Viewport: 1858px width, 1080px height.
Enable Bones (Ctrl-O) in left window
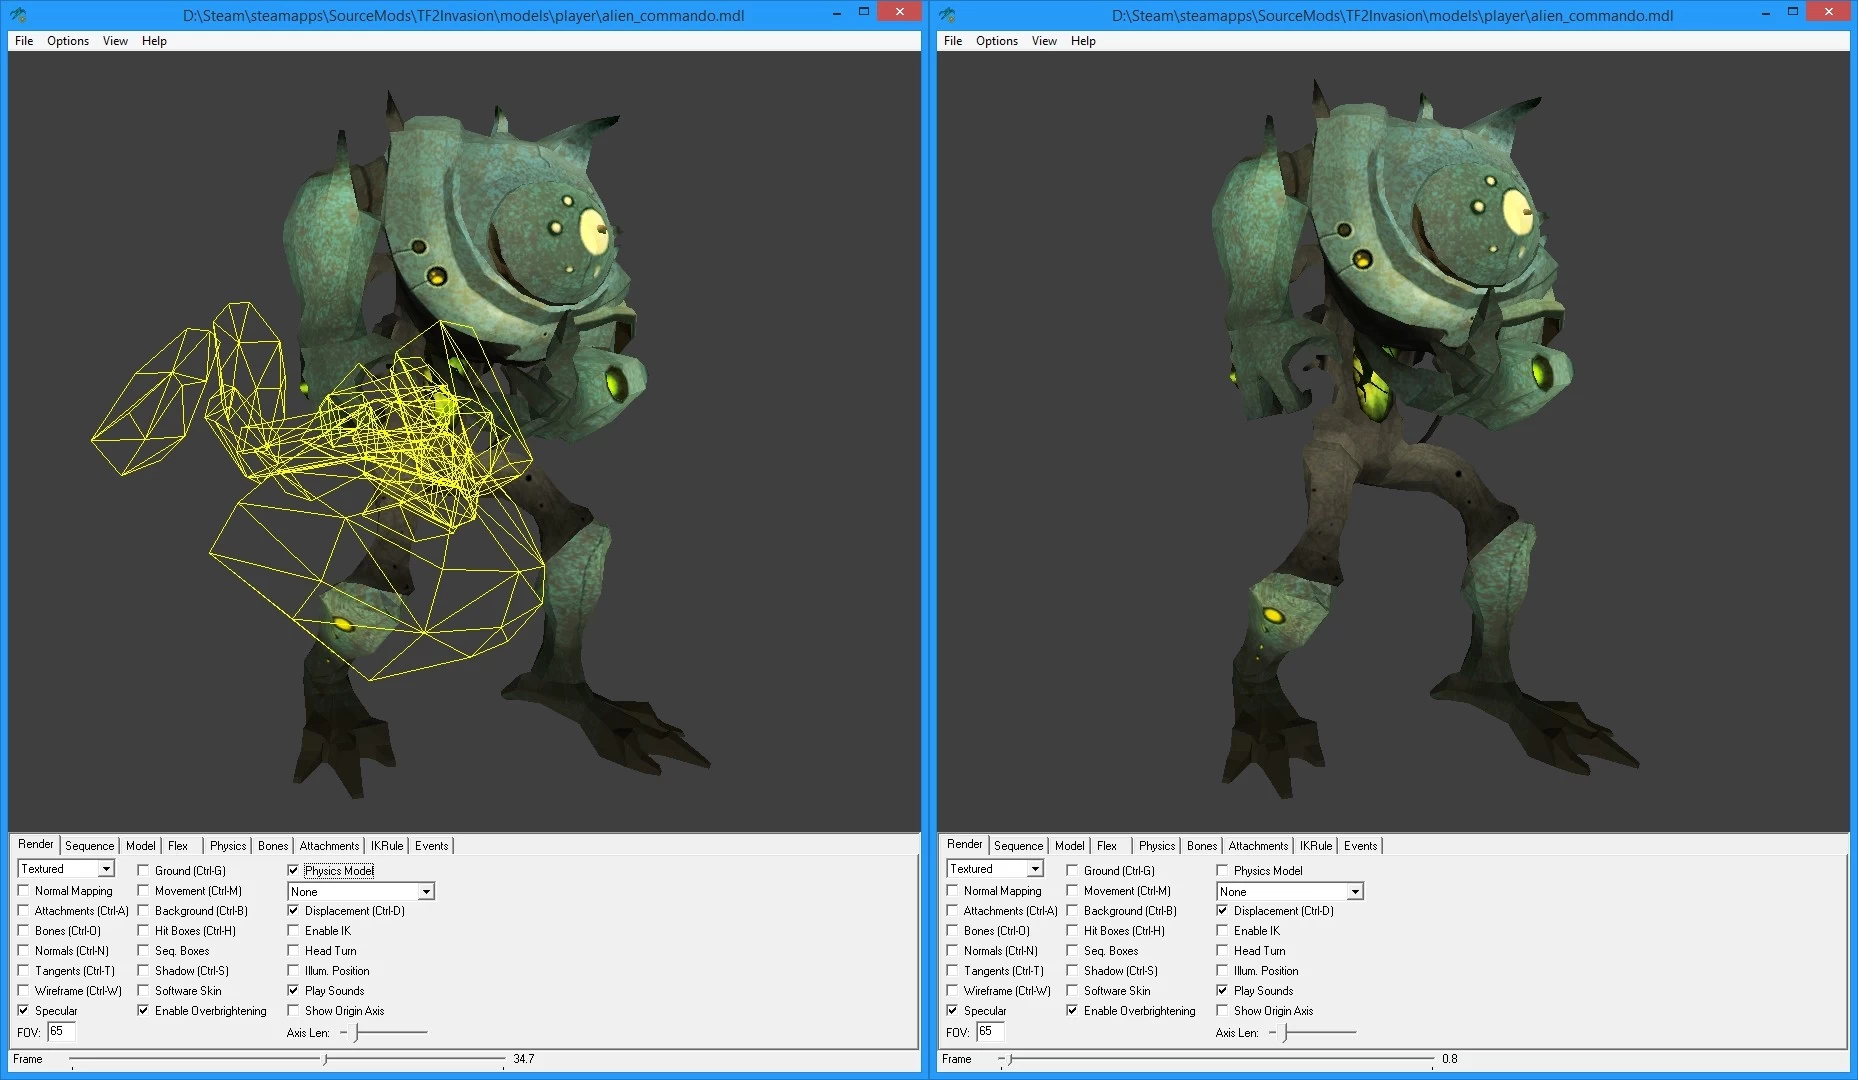[x=23, y=931]
